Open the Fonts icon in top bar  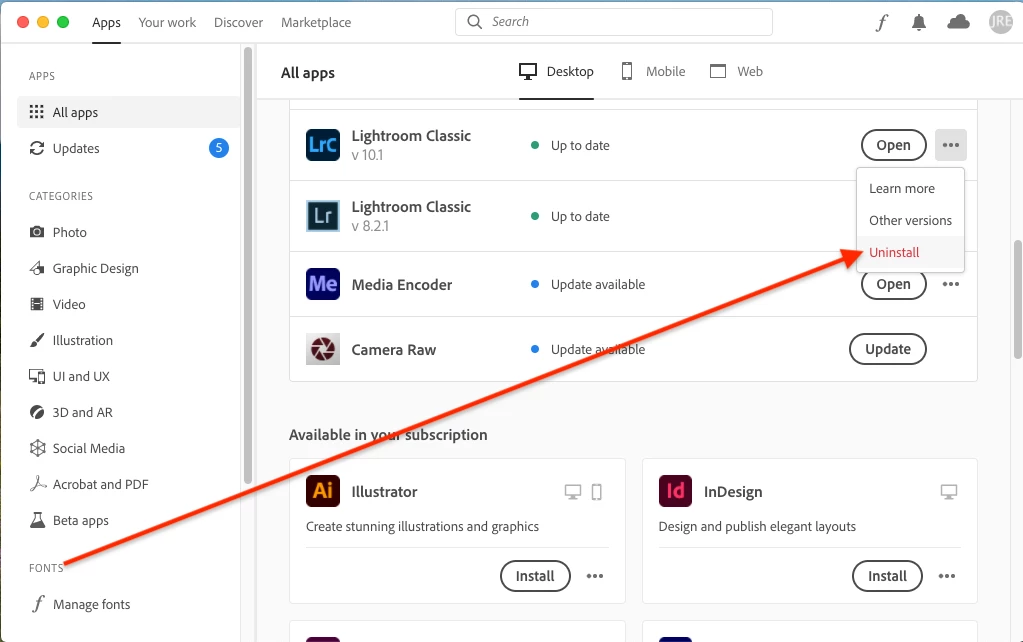[x=881, y=23]
